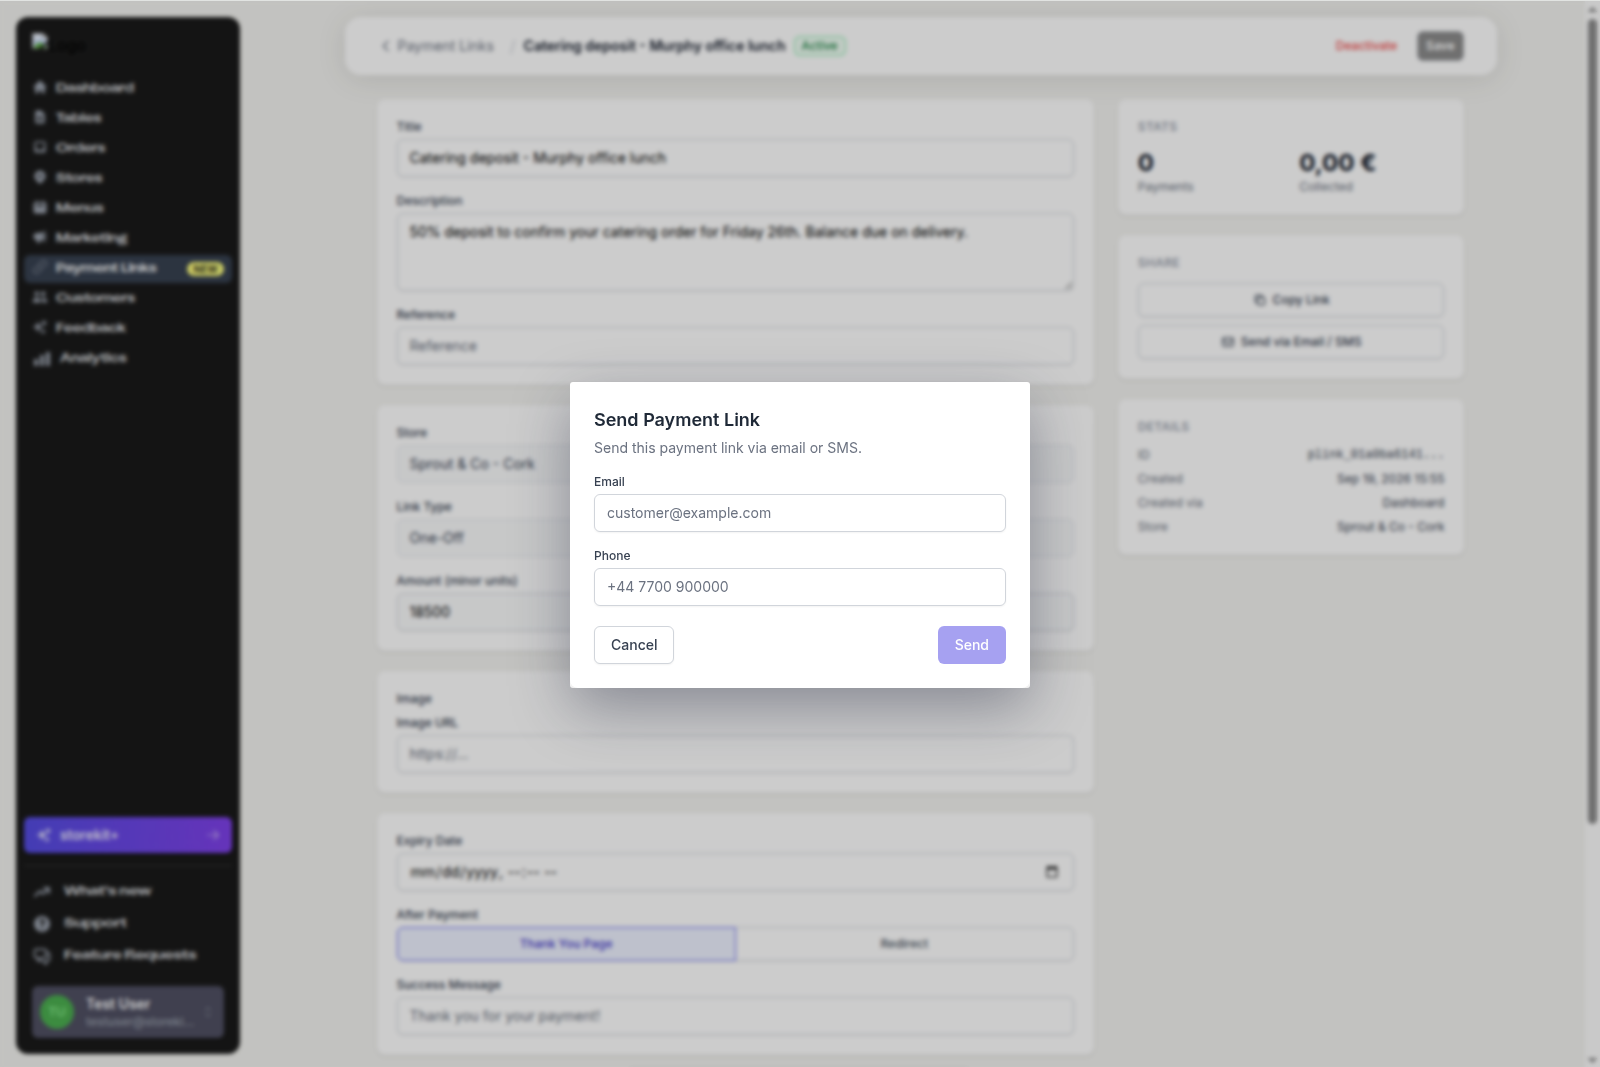The height and width of the screenshot is (1067, 1600).
Task: Cancel the Send Payment Link dialog
Action: [x=634, y=645]
